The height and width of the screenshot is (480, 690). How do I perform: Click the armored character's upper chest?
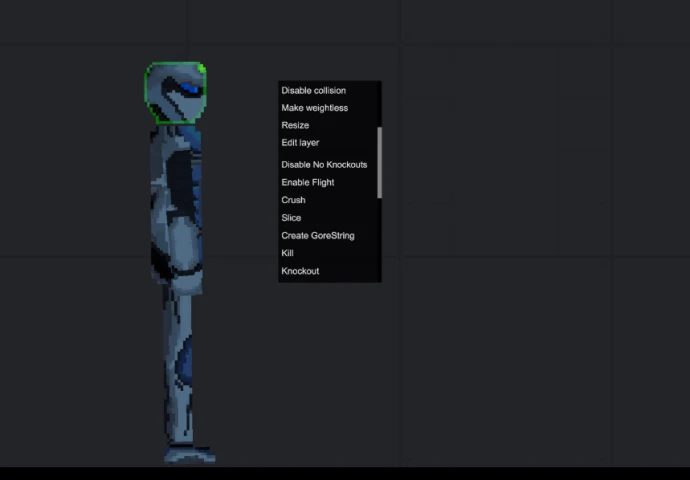tap(177, 160)
